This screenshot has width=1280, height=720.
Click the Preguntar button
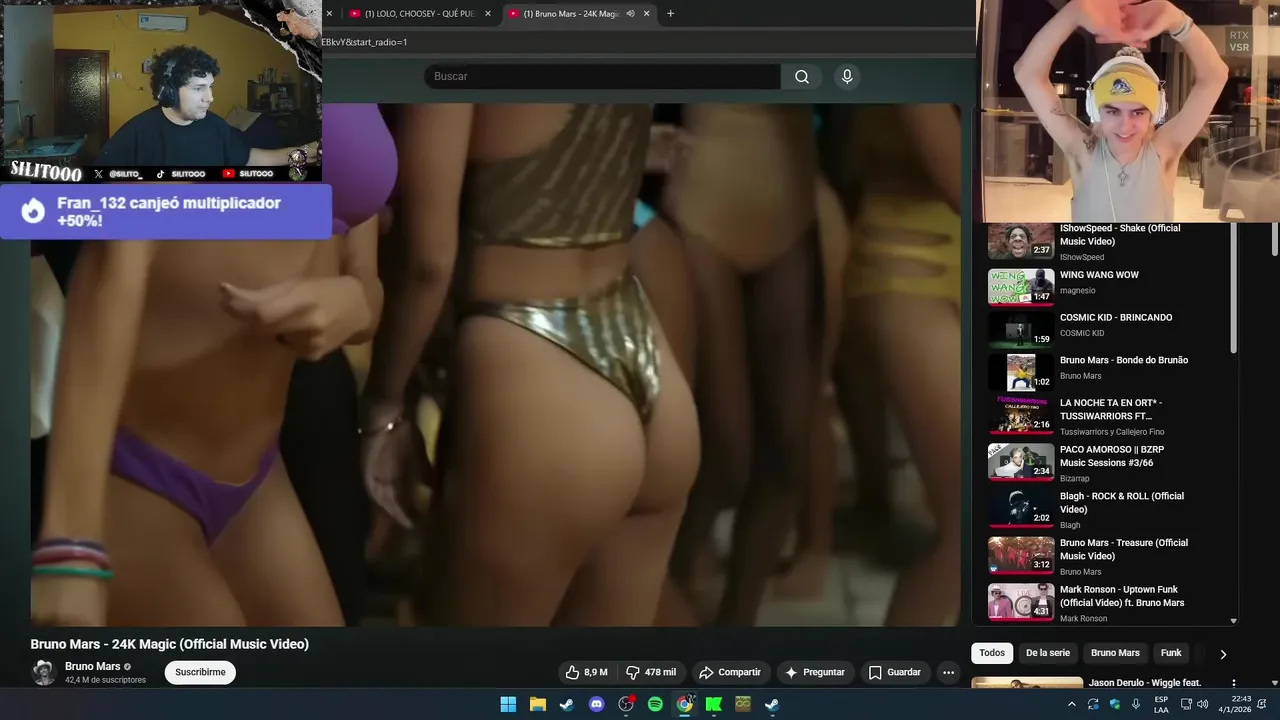click(815, 672)
